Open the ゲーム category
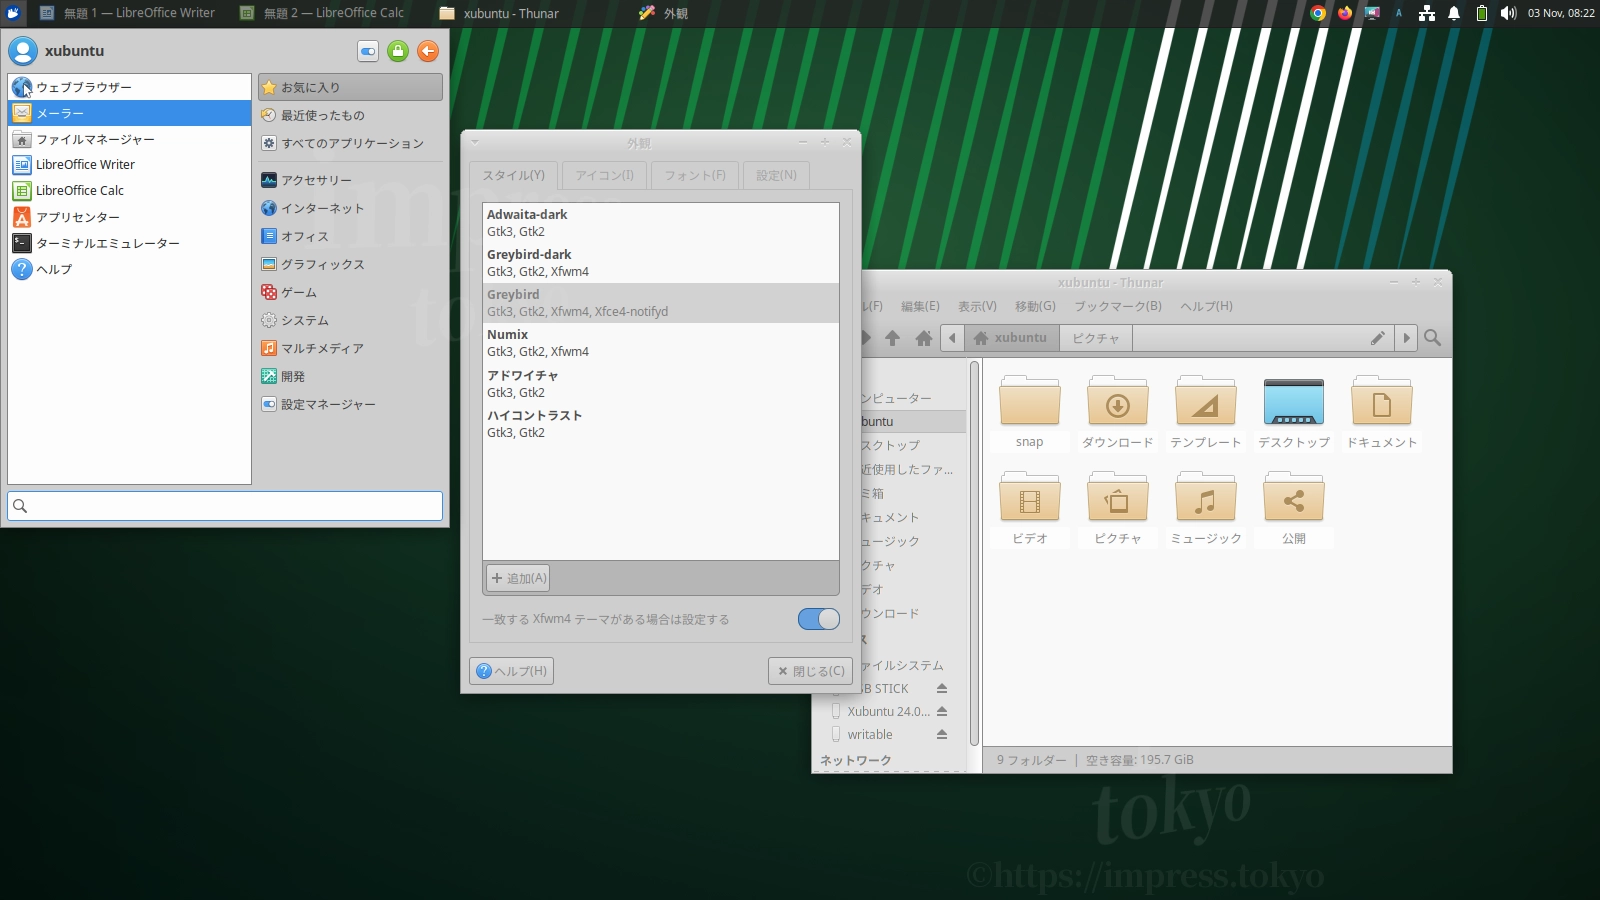Viewport: 1600px width, 900px height. [x=350, y=292]
